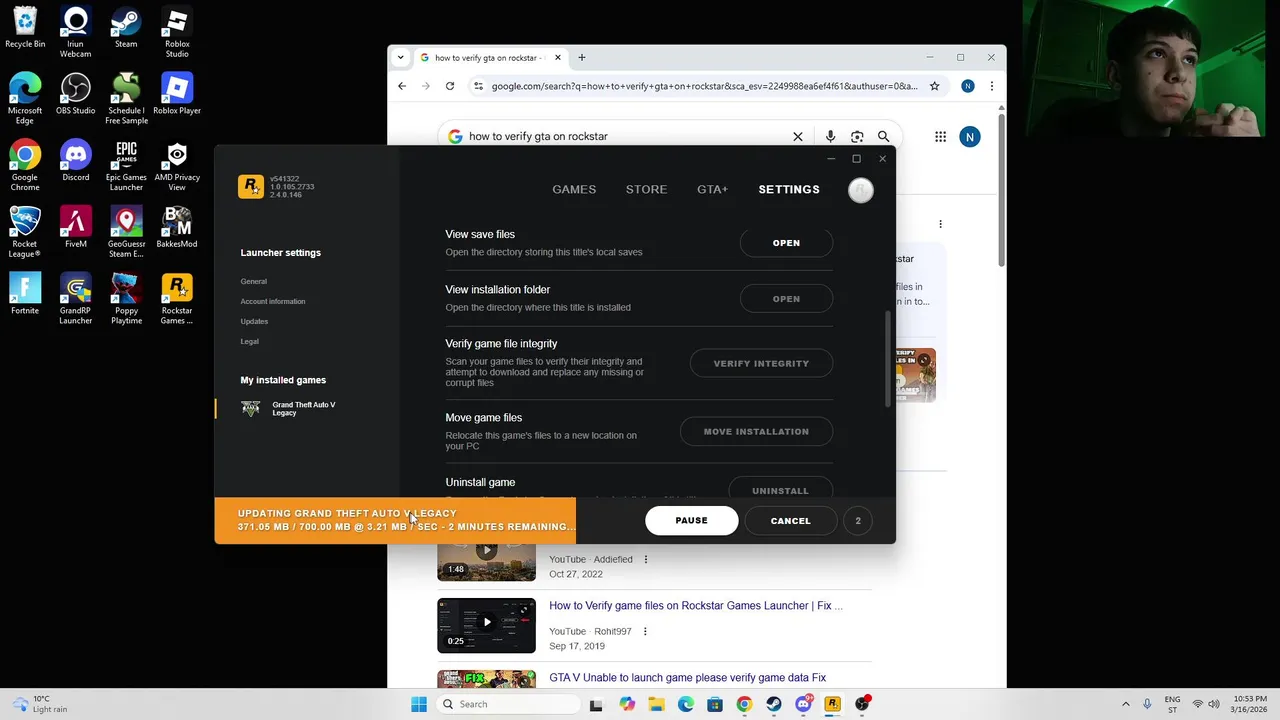1280x720 pixels.
Task: Launch Discord from the desktop
Action: [x=75, y=161]
